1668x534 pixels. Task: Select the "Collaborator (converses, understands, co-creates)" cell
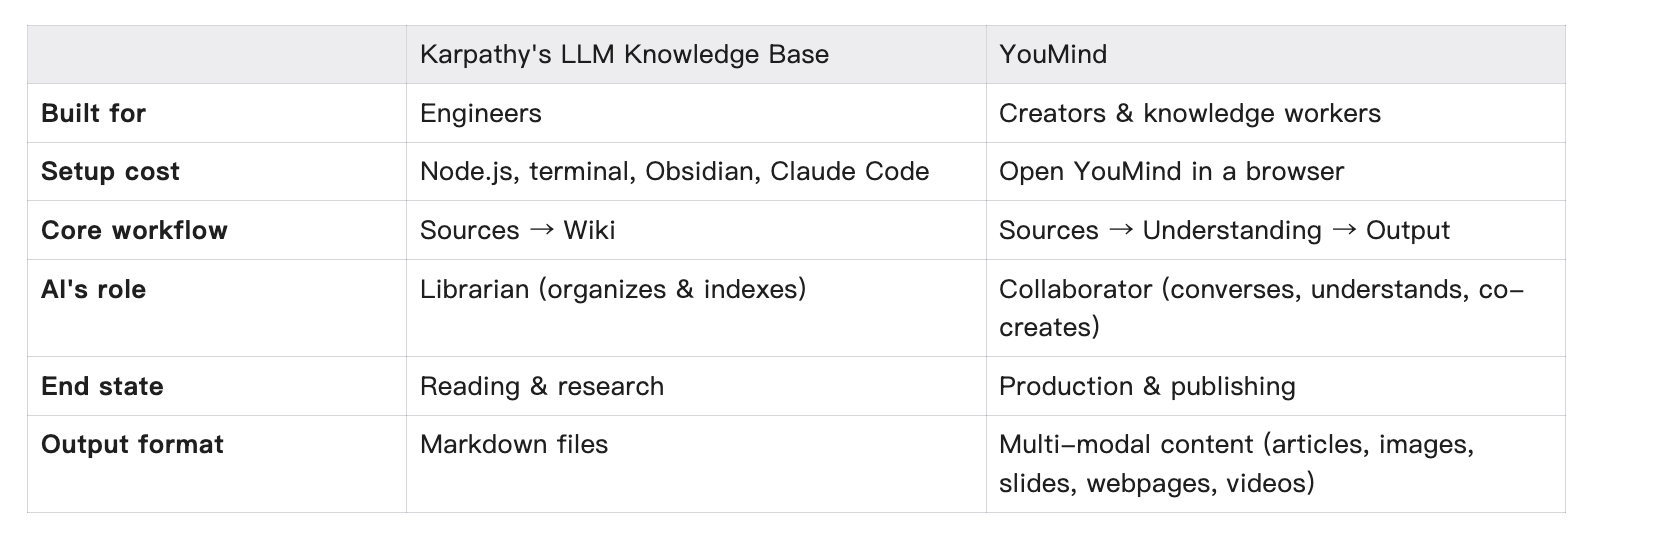(x=1260, y=307)
